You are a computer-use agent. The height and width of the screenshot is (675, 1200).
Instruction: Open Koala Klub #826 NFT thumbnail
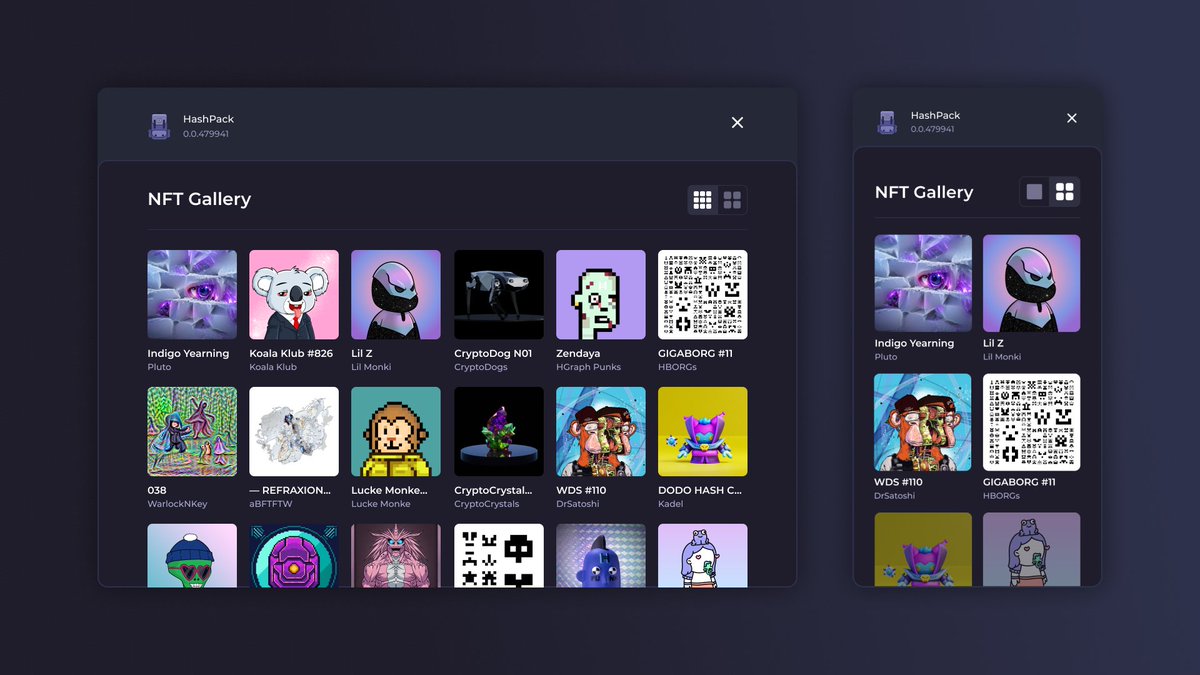pos(294,294)
